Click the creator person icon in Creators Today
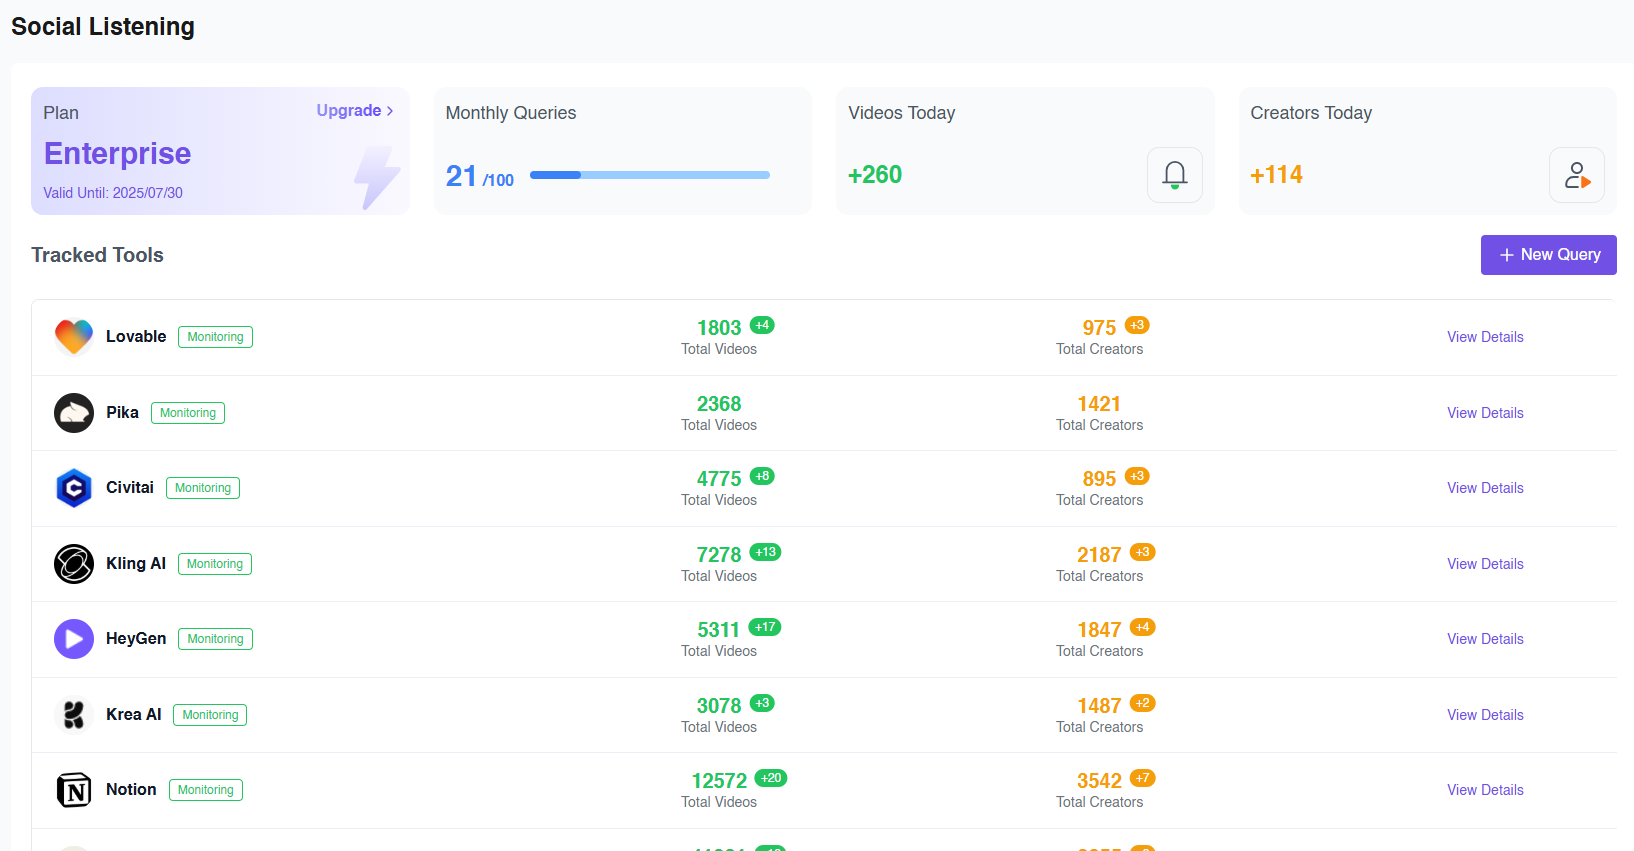 tap(1577, 175)
